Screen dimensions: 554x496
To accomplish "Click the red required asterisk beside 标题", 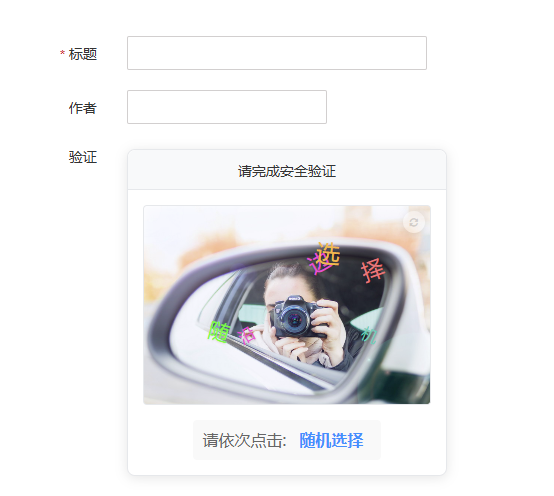I will coord(63,53).
